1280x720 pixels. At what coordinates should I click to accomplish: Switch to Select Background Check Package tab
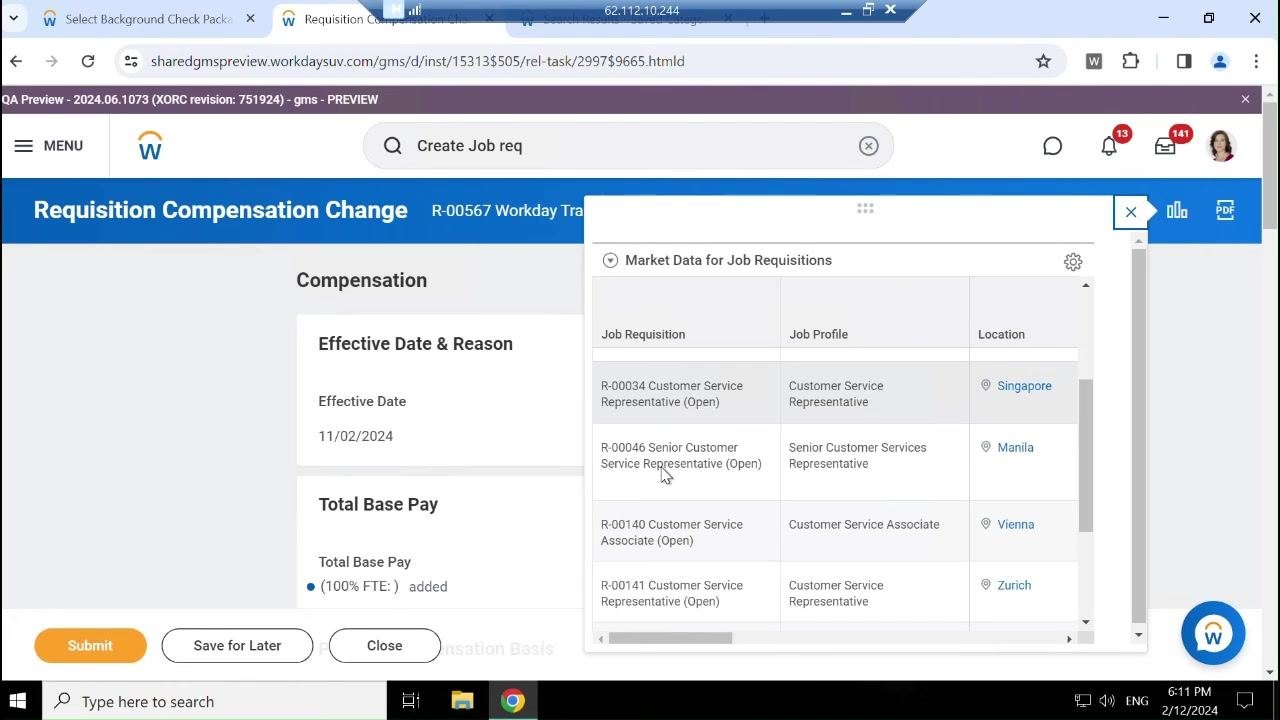pos(149,19)
